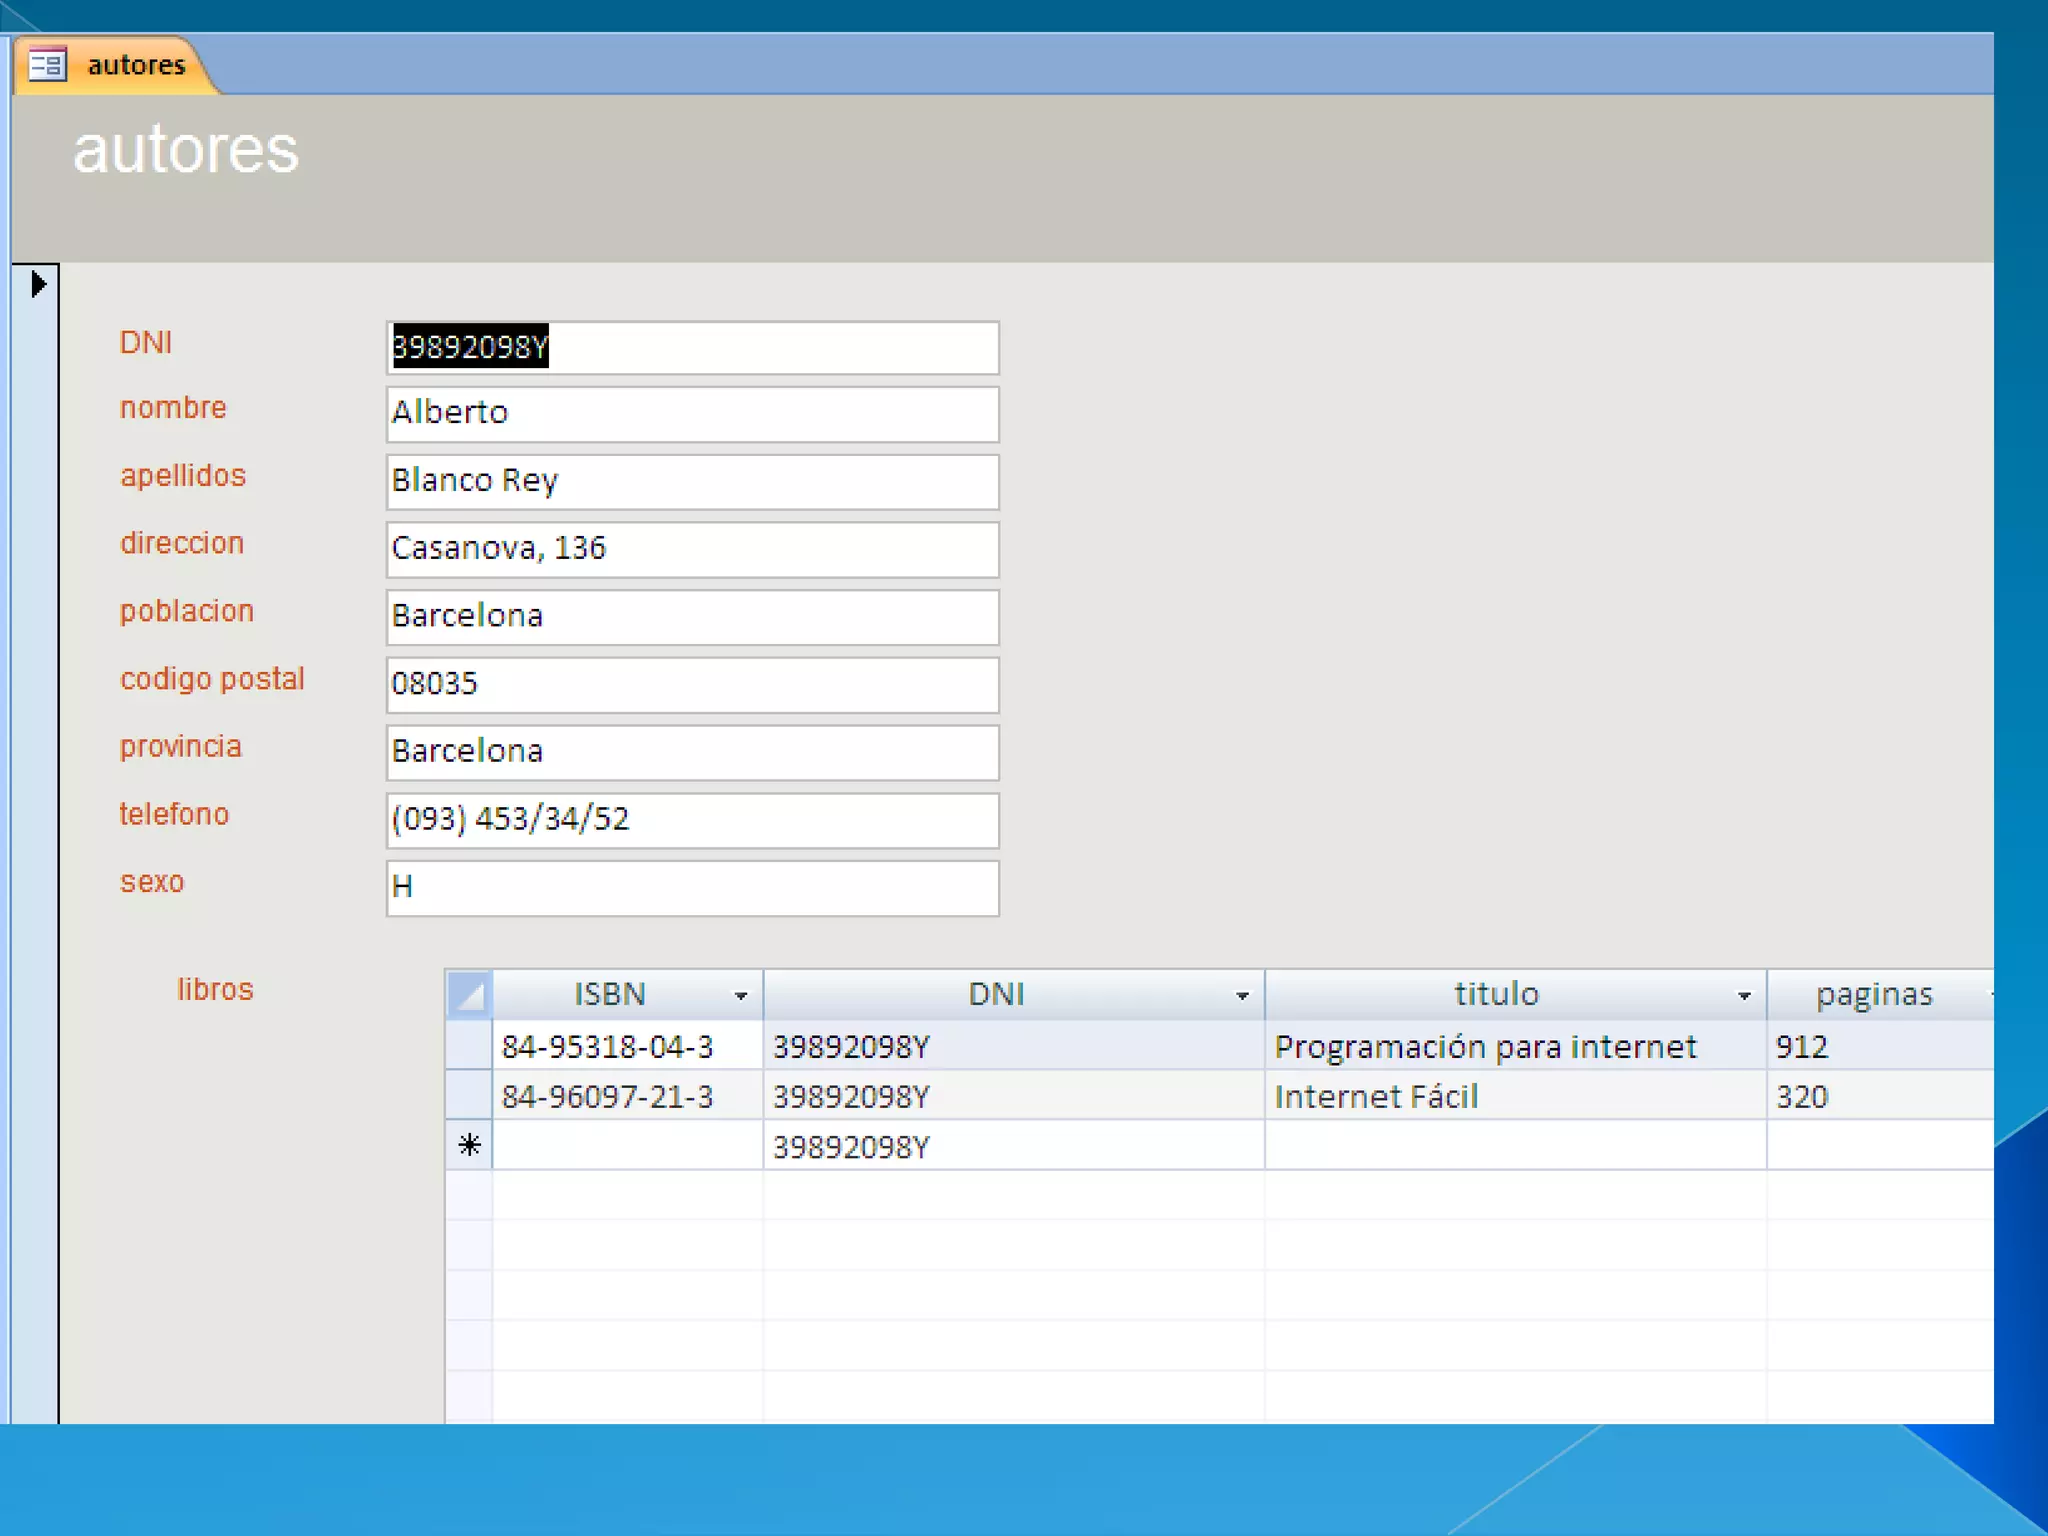This screenshot has width=2048, height=1536.
Task: Open the ISBN column dropdown arrow
Action: pos(741,995)
